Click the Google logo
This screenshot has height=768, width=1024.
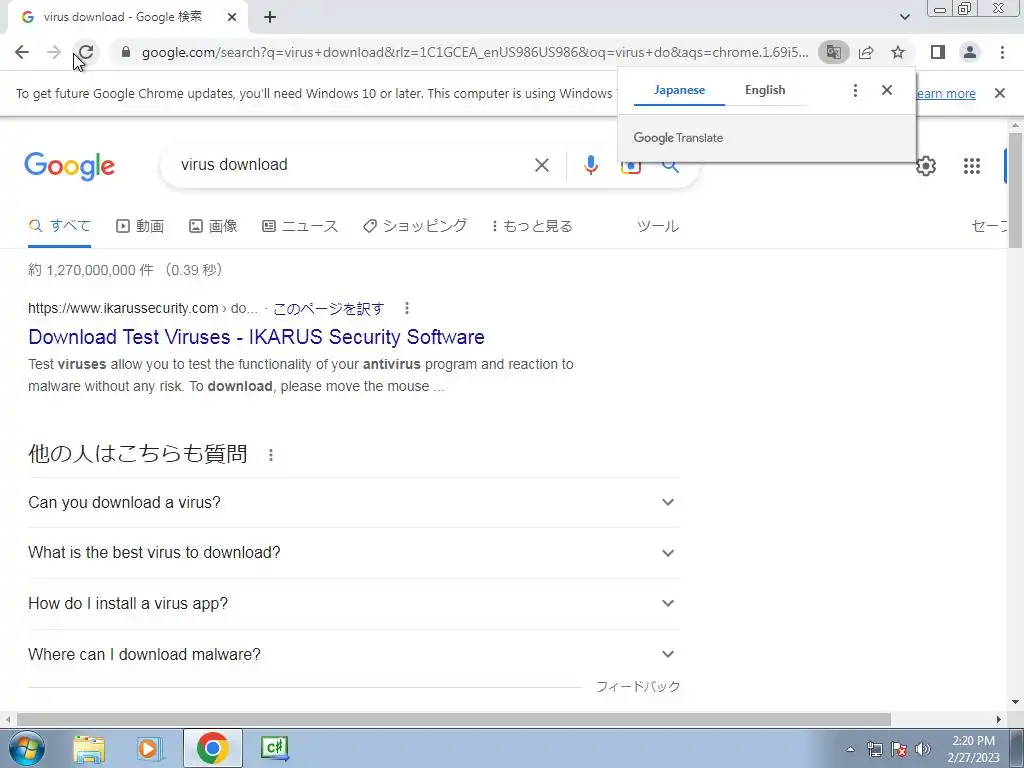[69, 166]
